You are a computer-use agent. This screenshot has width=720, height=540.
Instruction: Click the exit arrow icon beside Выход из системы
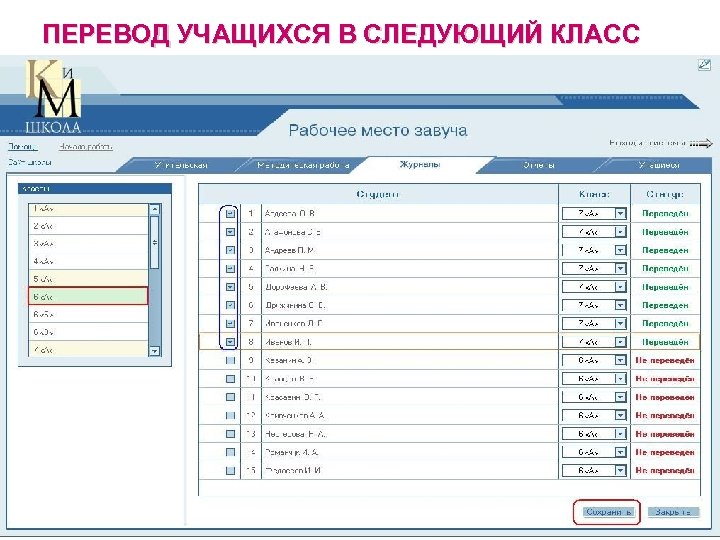click(701, 144)
